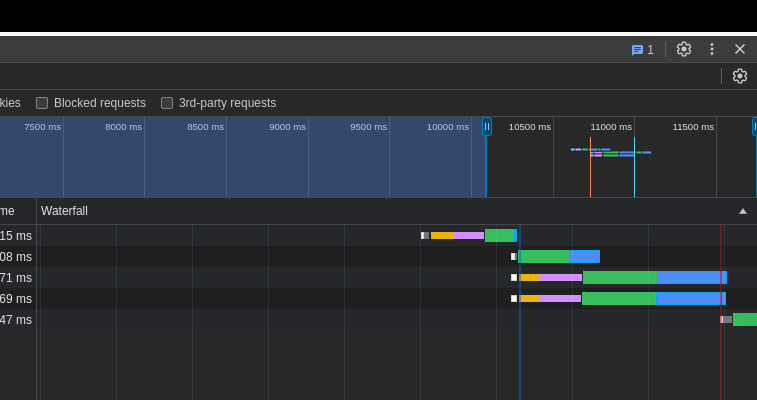Open Network settings gear icon

(x=740, y=76)
